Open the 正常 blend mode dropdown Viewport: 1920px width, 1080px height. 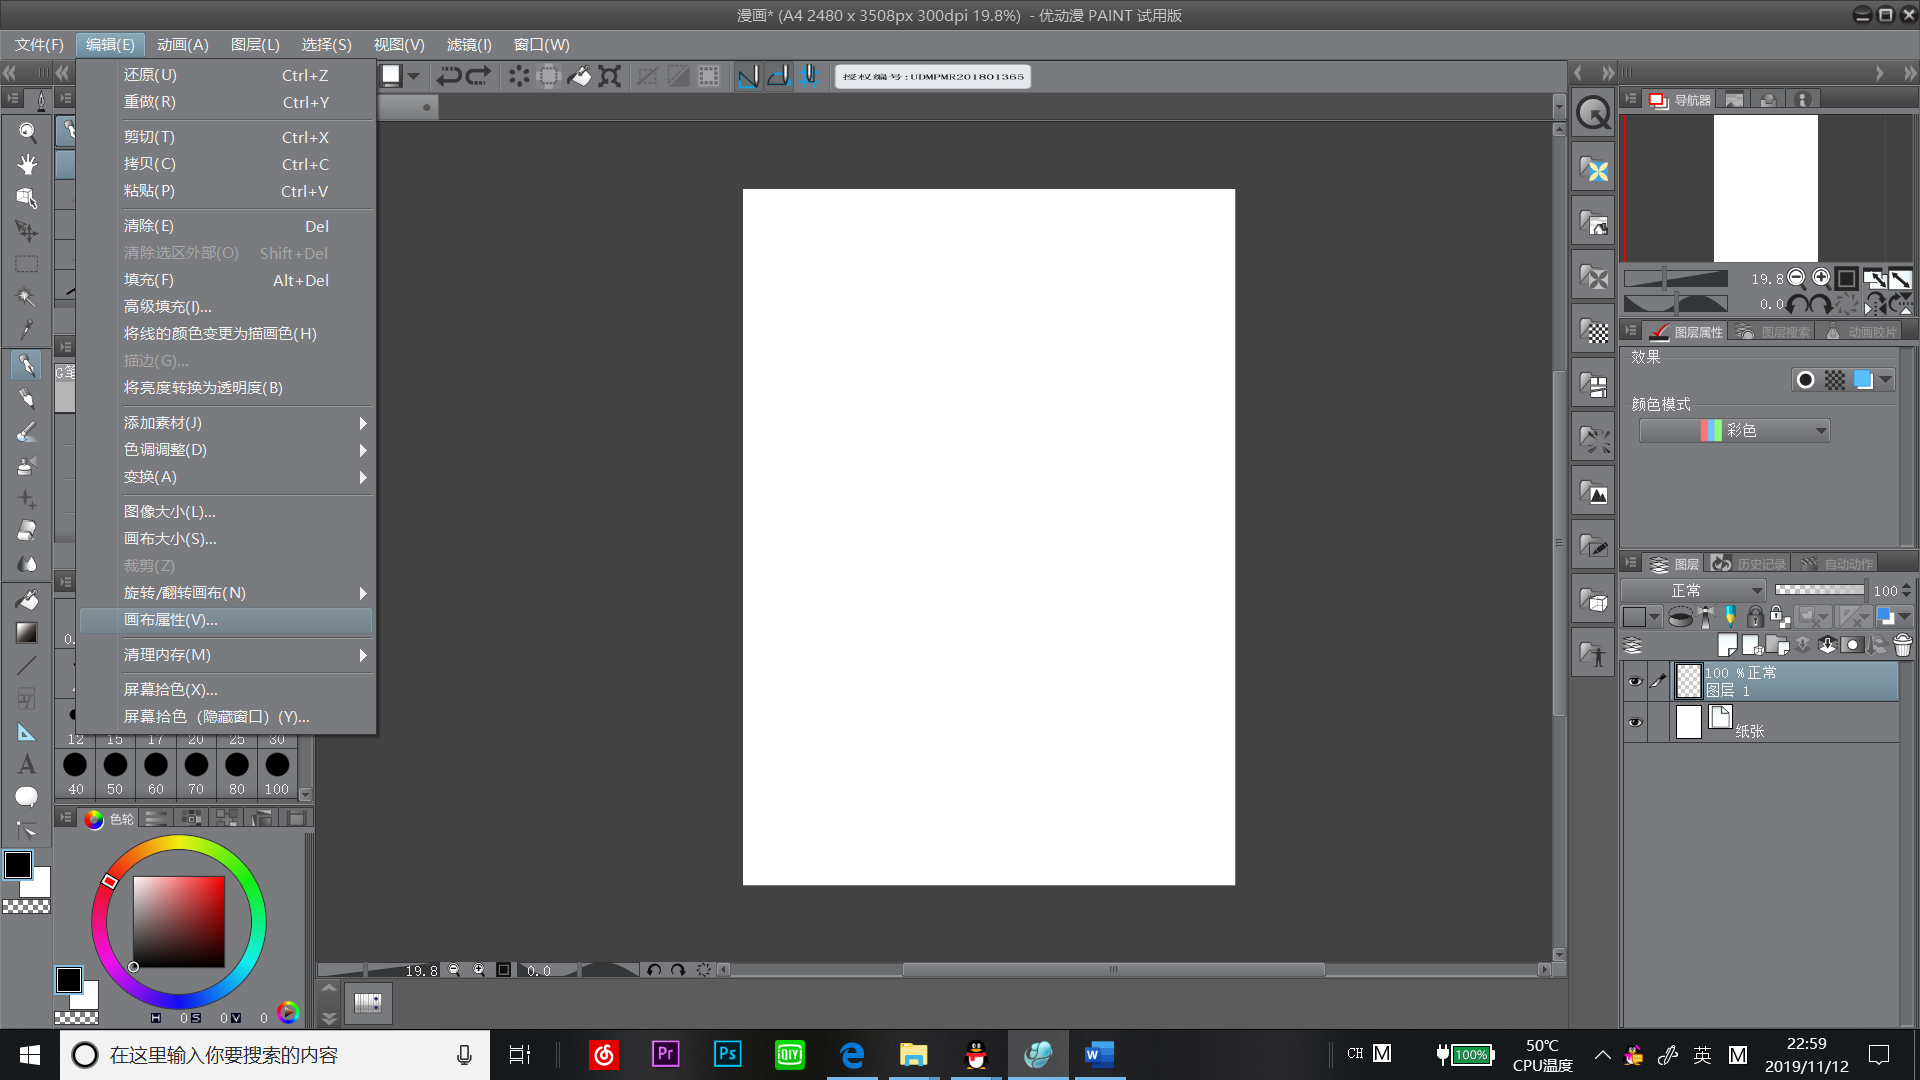tap(1693, 590)
